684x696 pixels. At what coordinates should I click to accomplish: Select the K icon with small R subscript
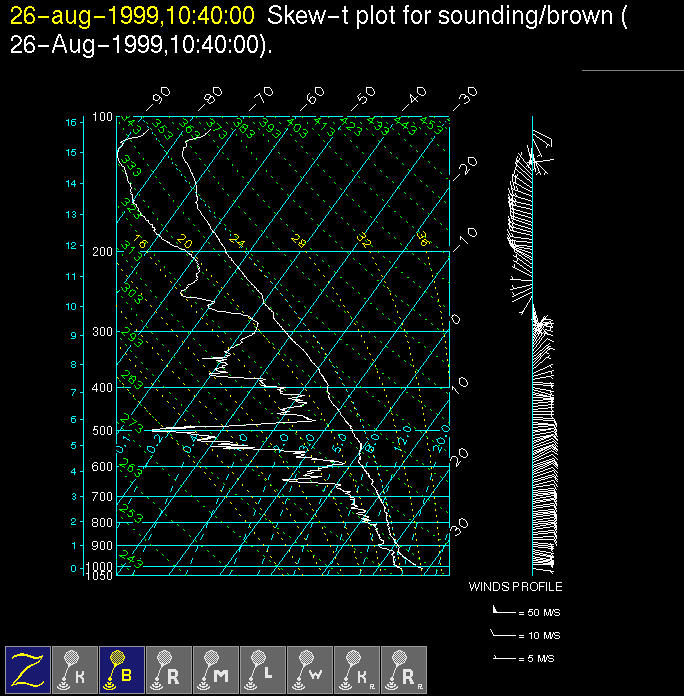(x=357, y=670)
